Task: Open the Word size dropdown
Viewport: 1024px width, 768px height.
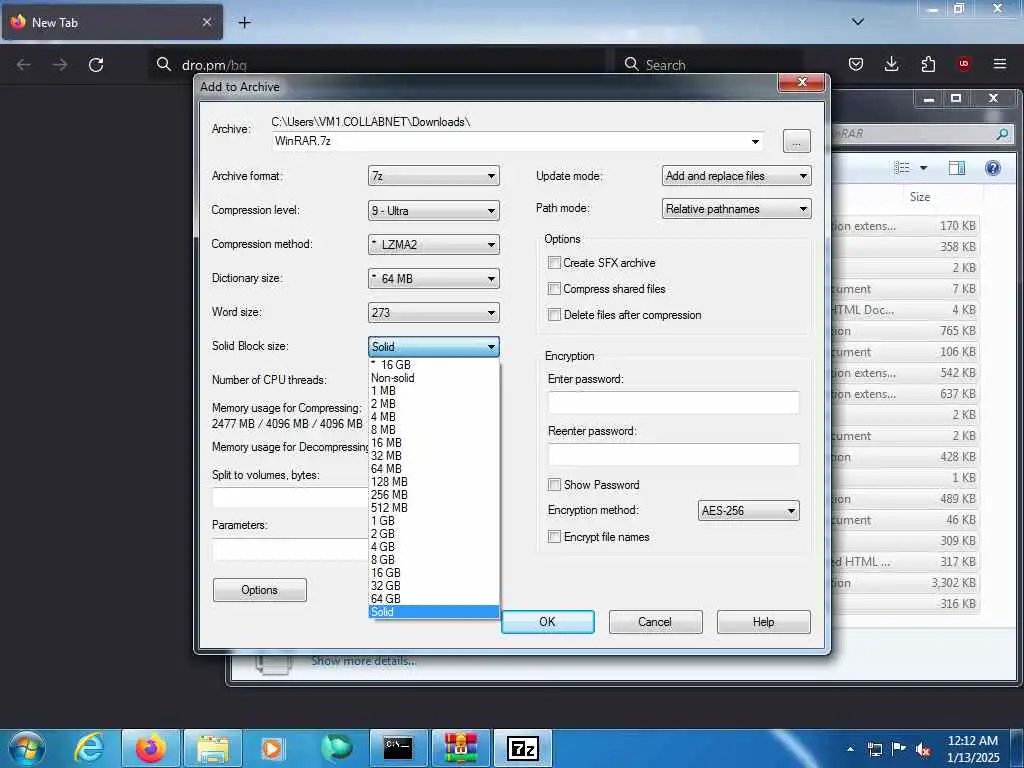Action: [x=434, y=312]
